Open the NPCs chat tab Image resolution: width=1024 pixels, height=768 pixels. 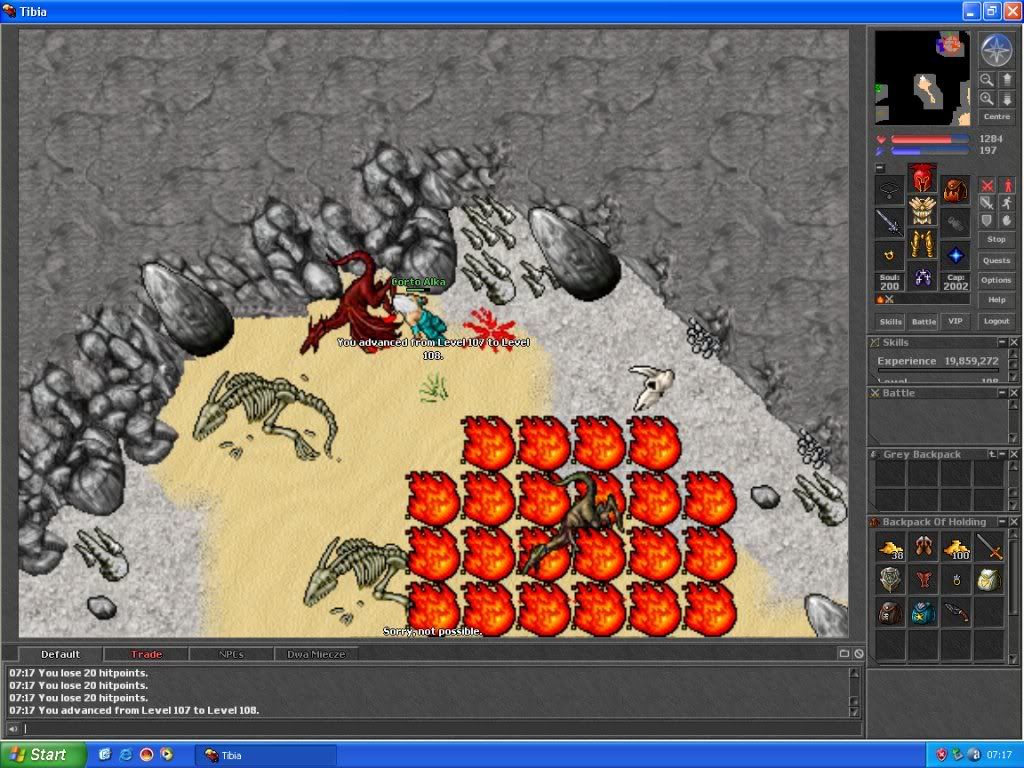click(x=231, y=654)
